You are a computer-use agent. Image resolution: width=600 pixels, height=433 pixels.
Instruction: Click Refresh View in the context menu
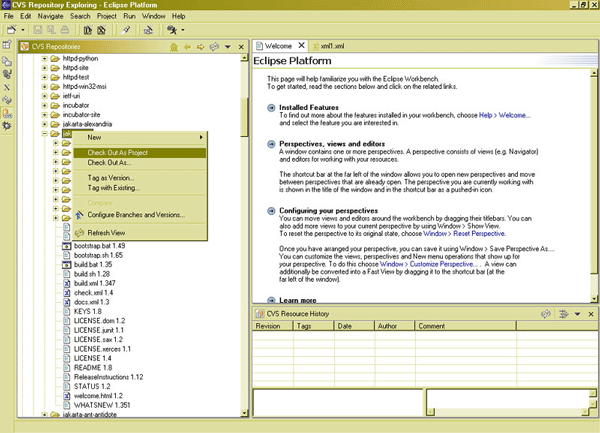point(140,233)
